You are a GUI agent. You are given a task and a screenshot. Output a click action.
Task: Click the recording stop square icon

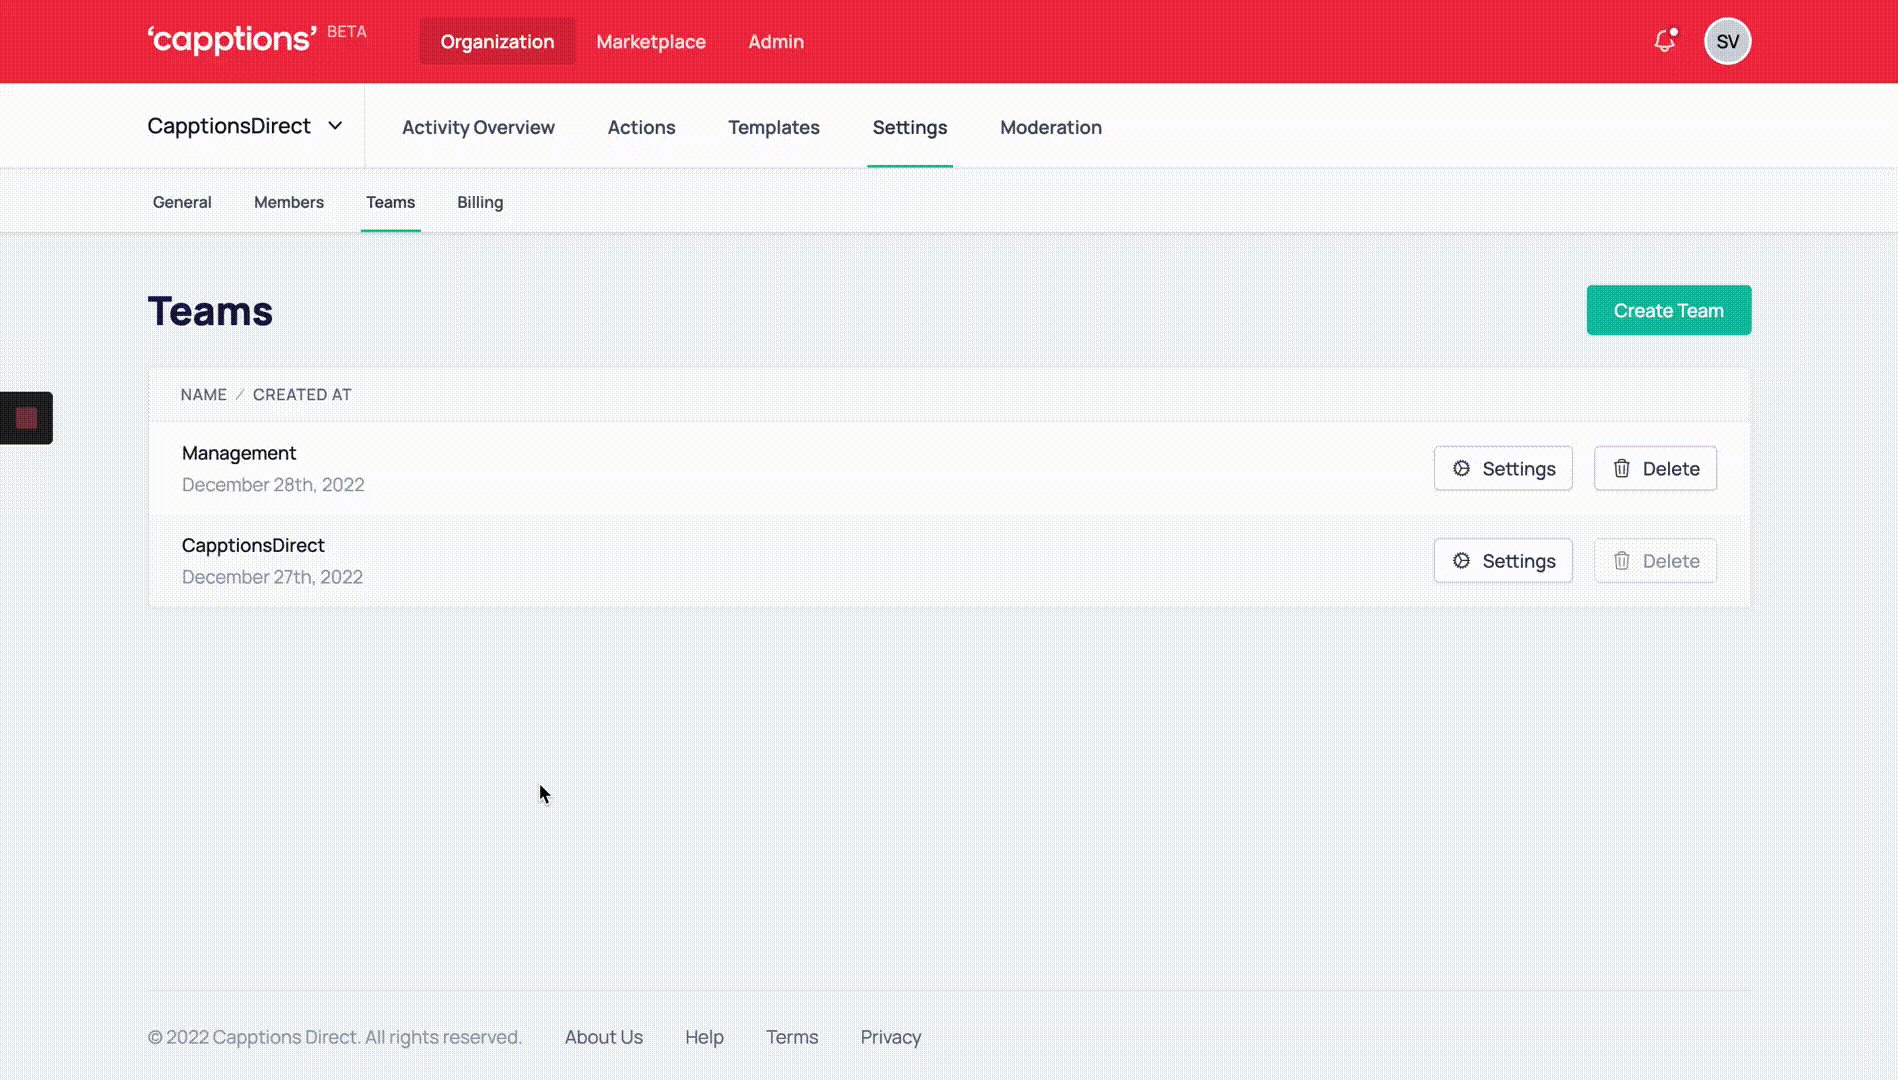click(x=27, y=418)
